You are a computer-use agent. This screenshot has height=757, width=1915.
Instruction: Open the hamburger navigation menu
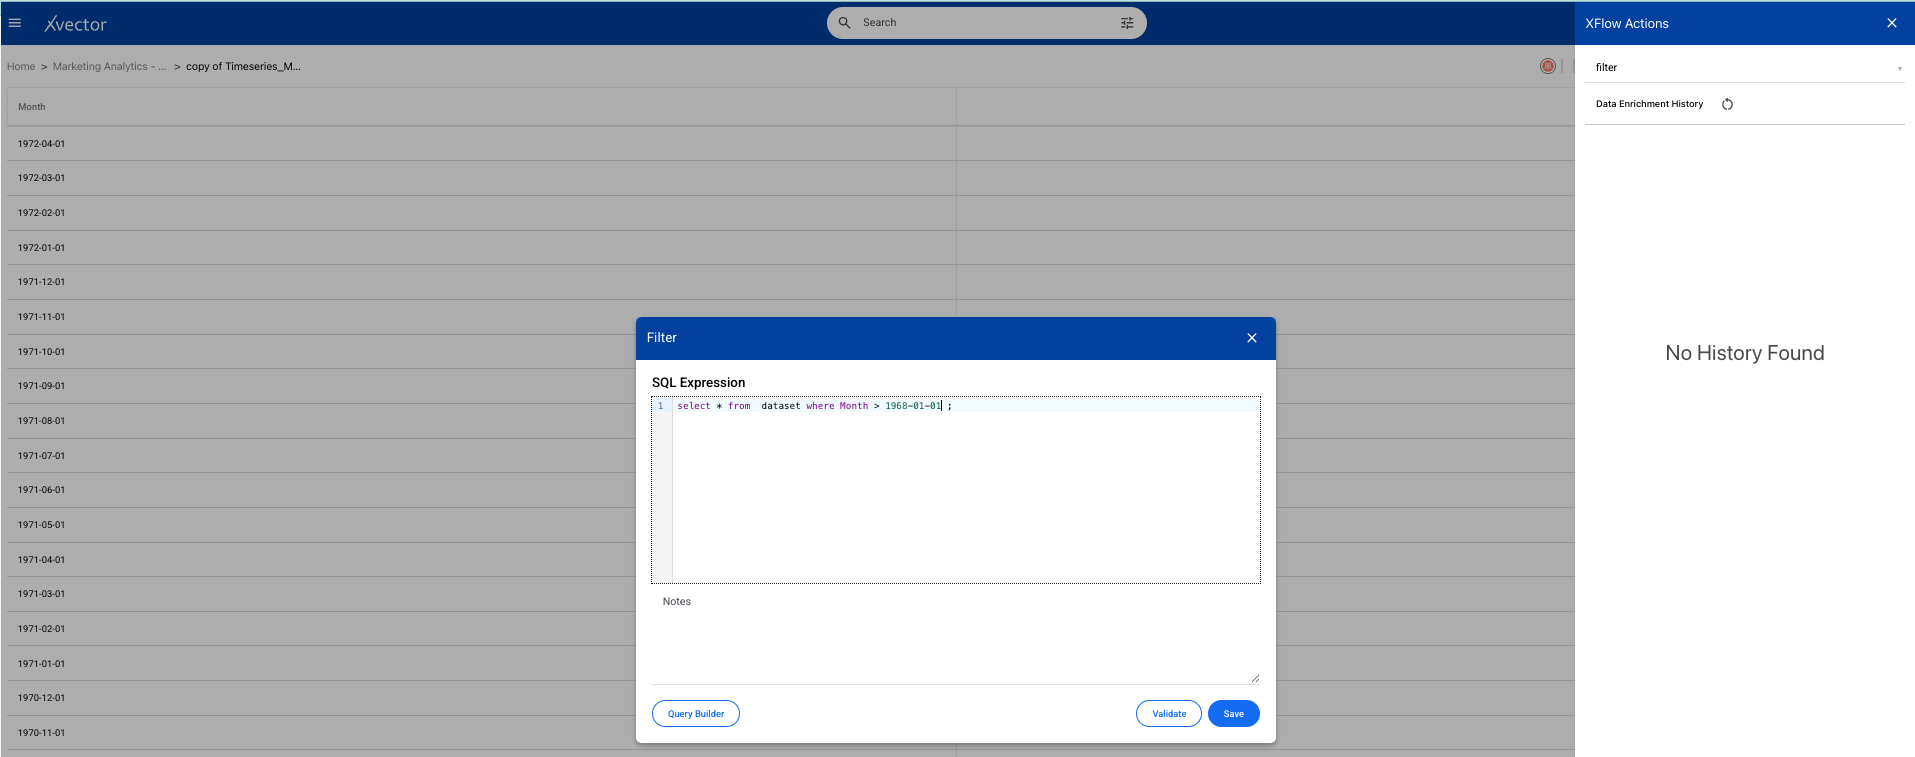(15, 23)
